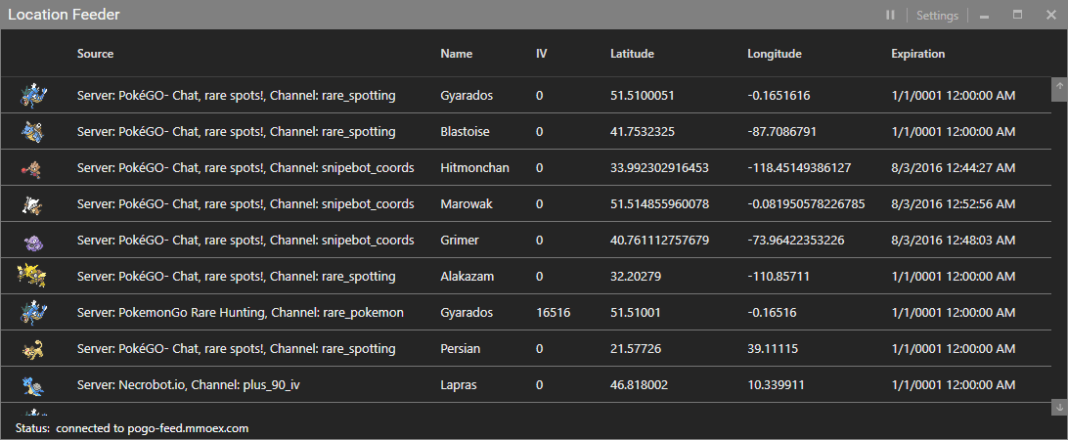
Task: Click the Lapras sprite icon
Action: click(x=32, y=384)
